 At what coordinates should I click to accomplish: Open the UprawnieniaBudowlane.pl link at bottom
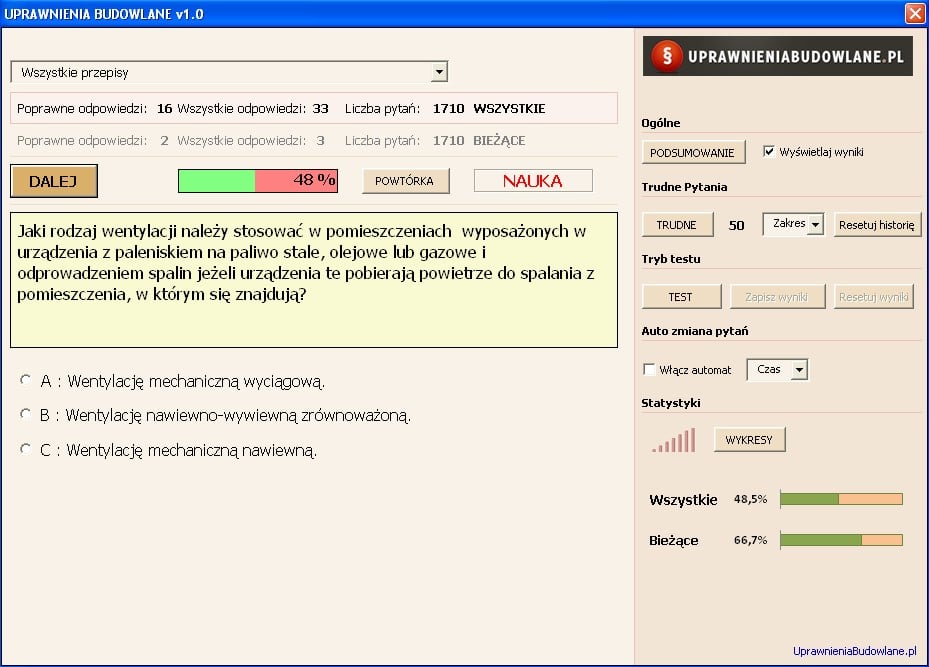(854, 650)
